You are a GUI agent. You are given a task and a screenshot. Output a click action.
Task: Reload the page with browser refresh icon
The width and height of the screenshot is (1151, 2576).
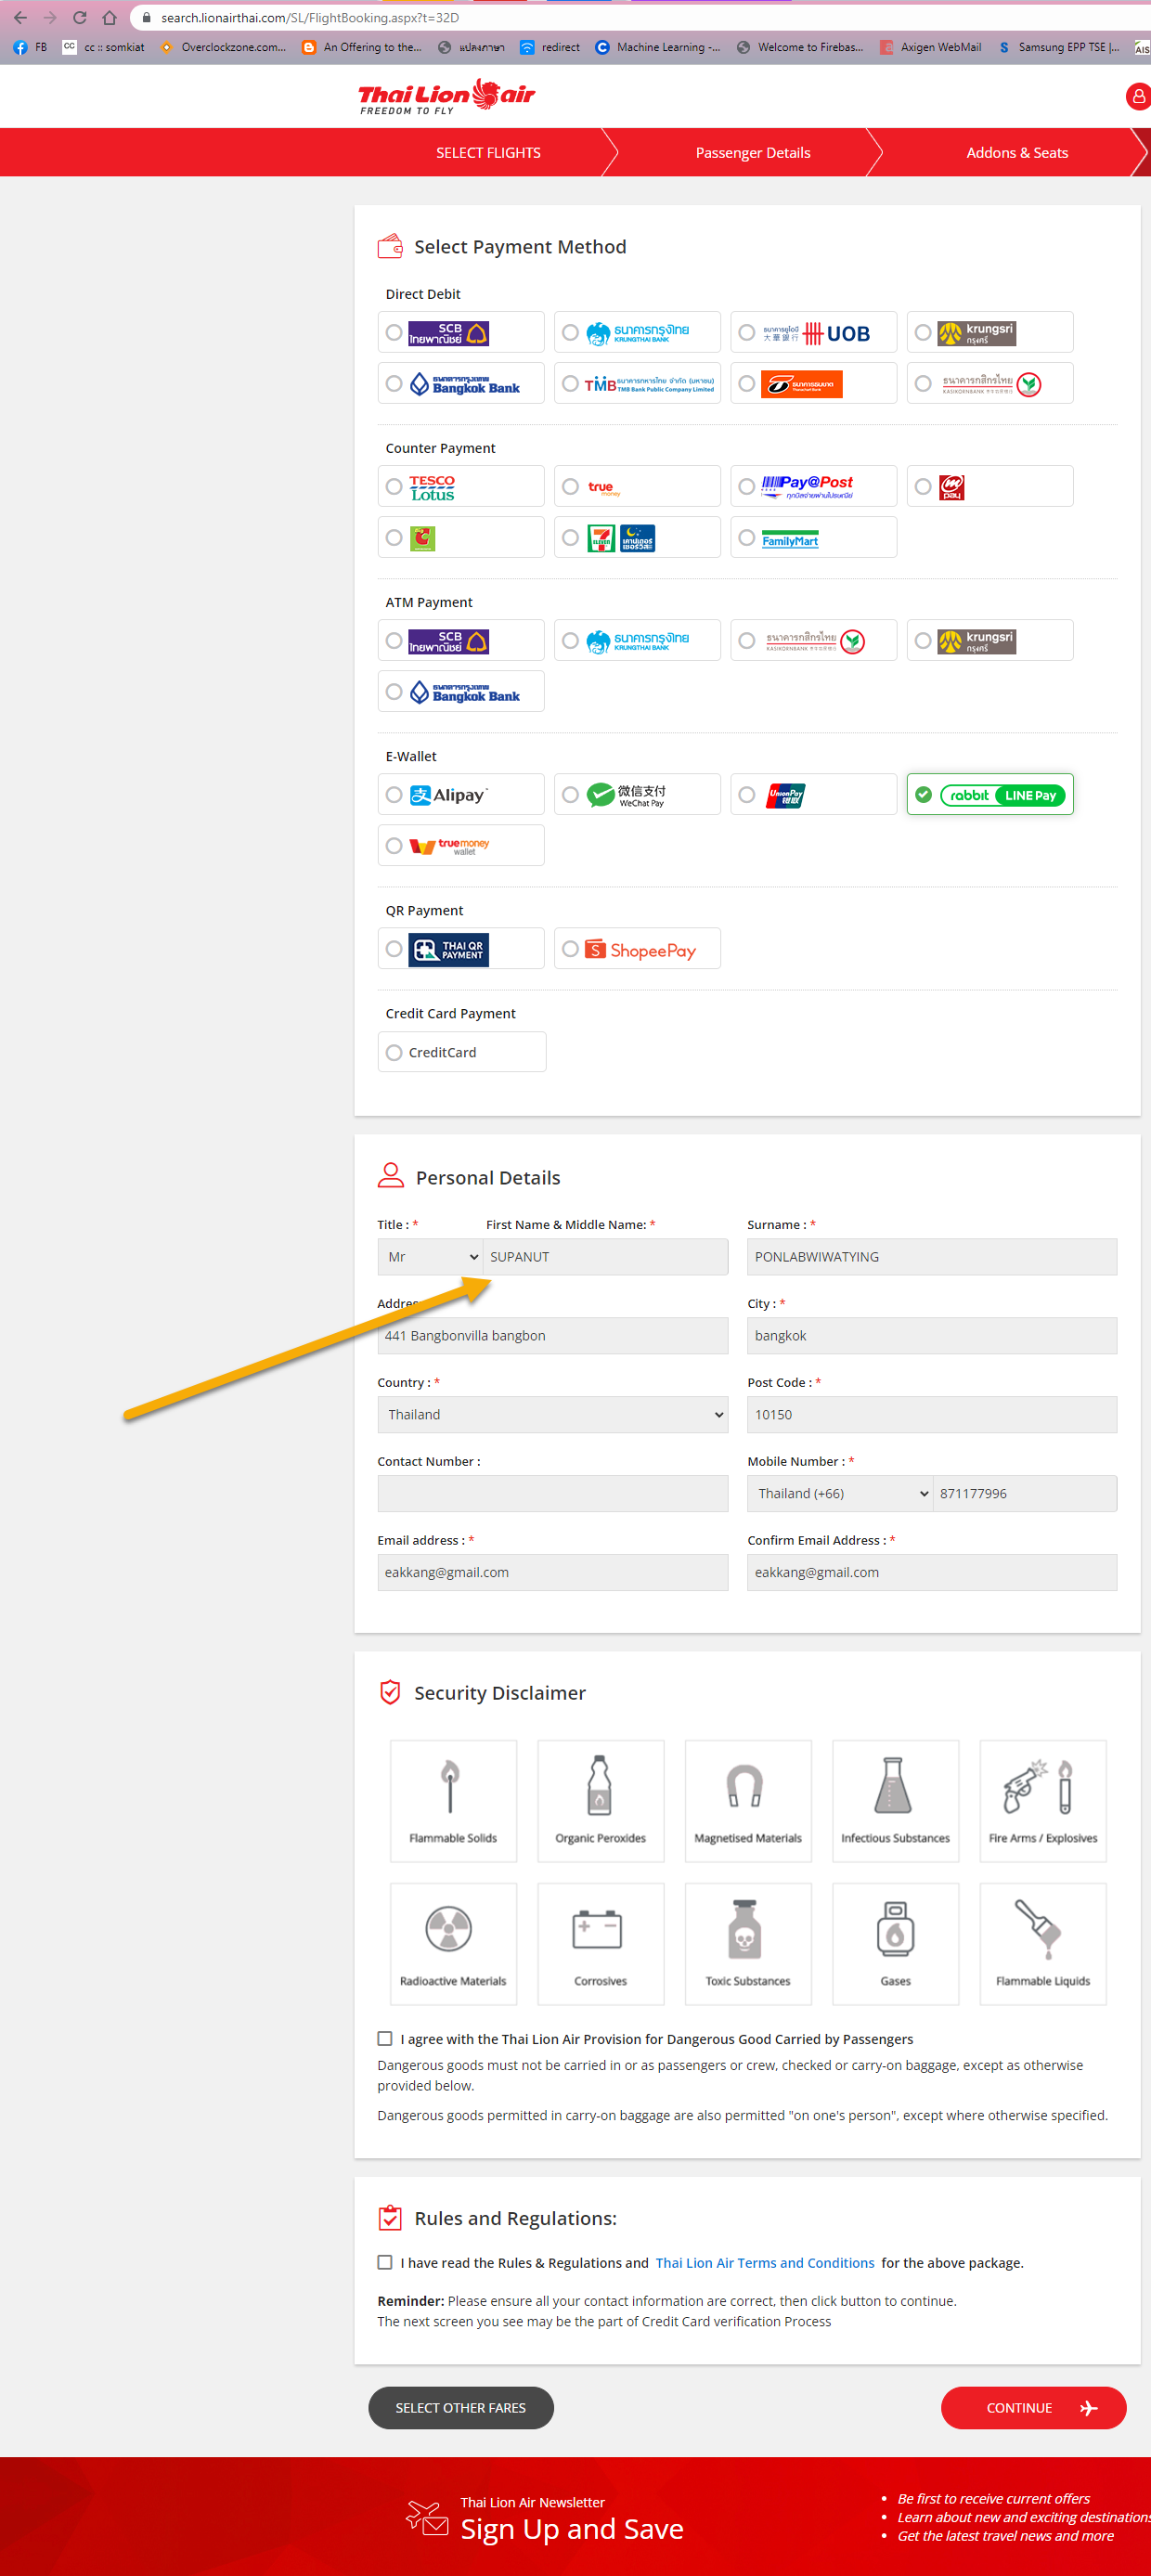click(x=80, y=17)
